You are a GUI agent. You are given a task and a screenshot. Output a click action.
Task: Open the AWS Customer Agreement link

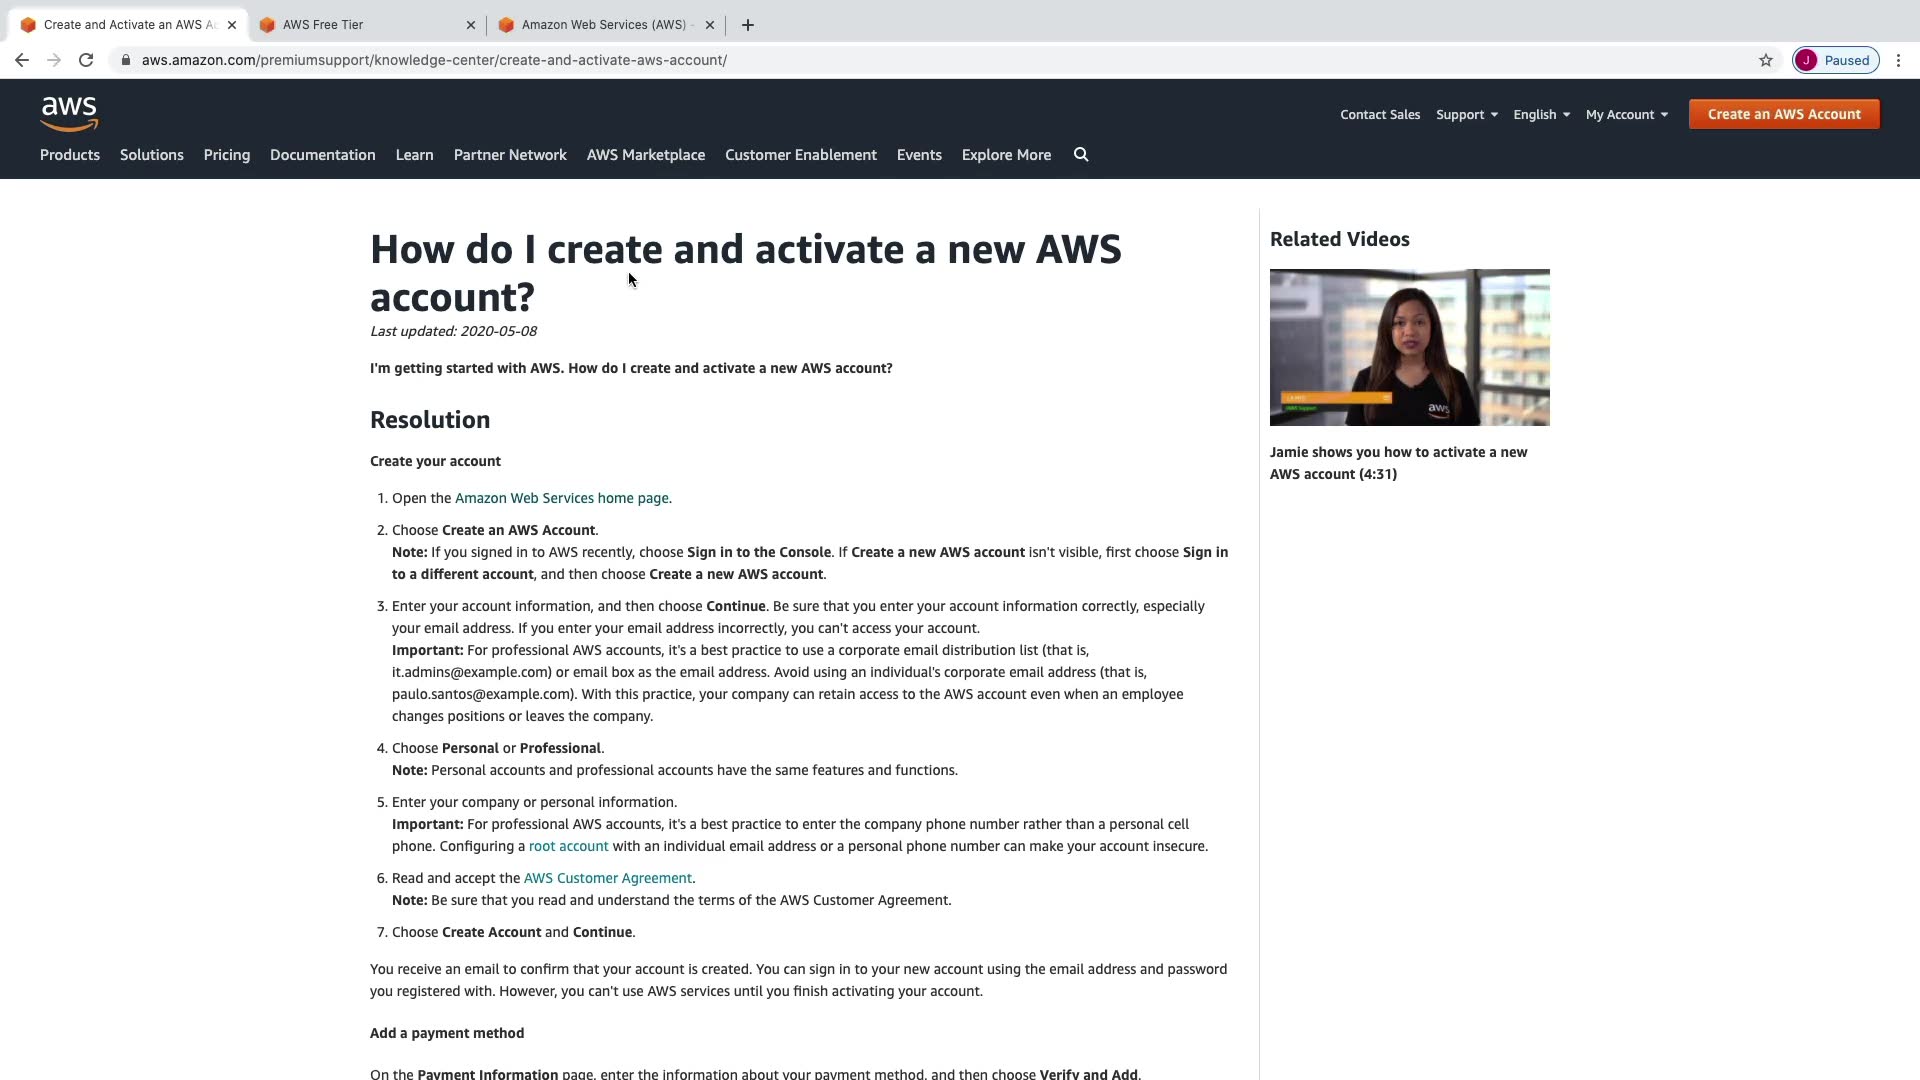[x=608, y=878]
